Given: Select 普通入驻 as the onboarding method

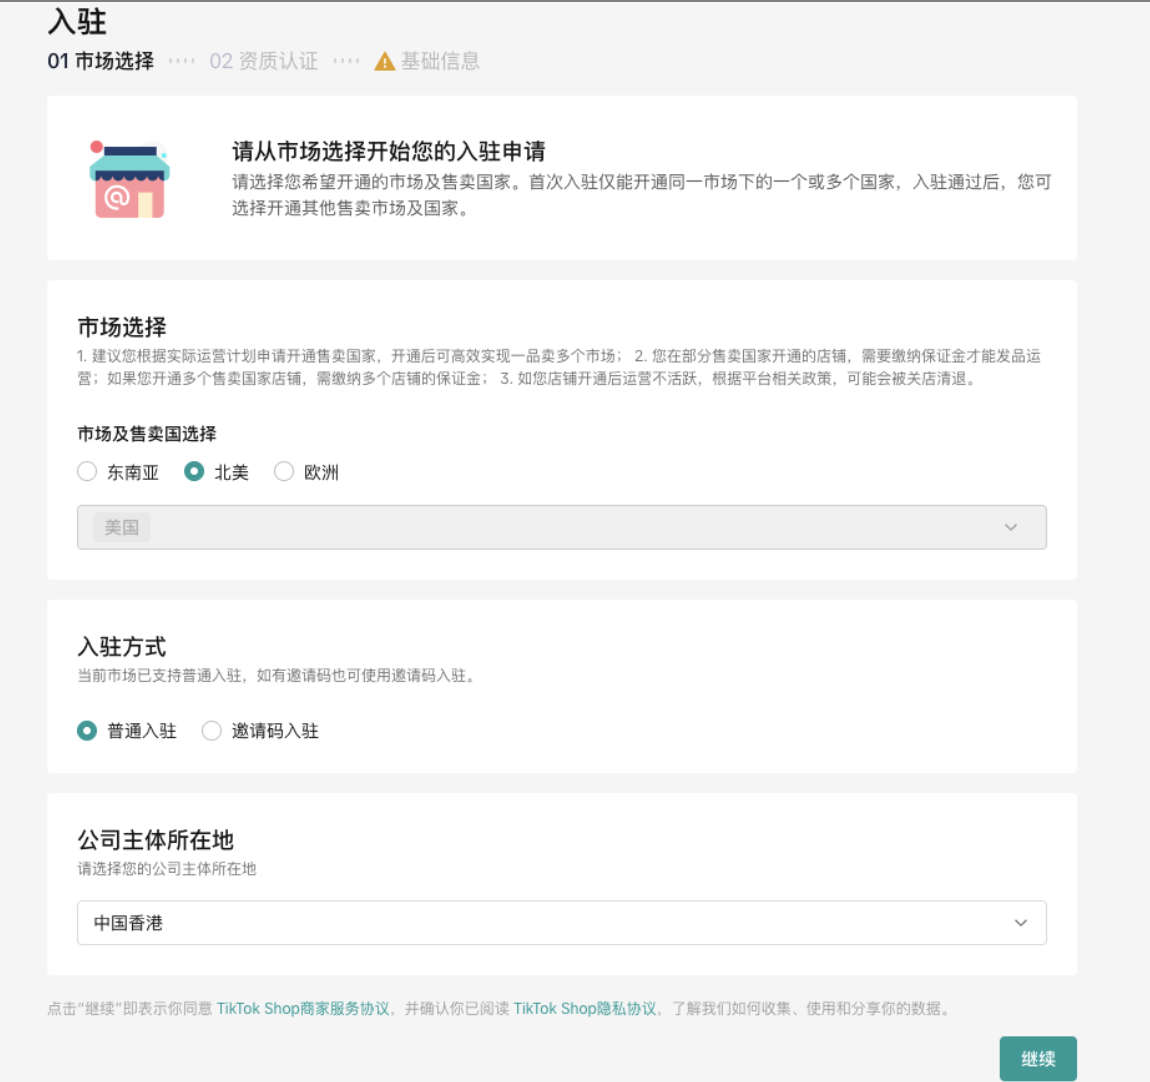Looking at the screenshot, I should (87, 731).
